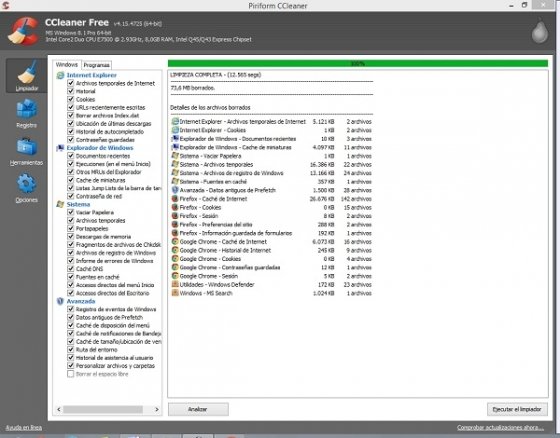
Task: Toggle Portapapeles checkbox
Action: 71,228
